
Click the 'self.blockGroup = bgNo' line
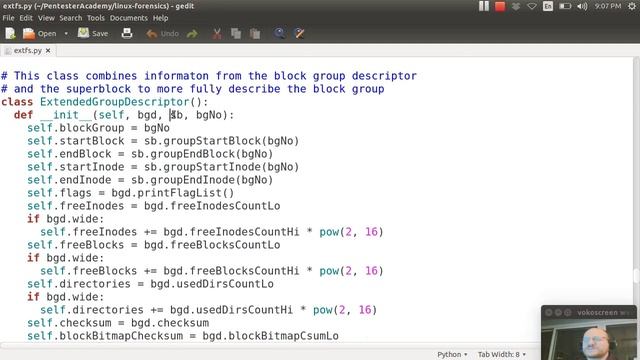click(x=98, y=128)
